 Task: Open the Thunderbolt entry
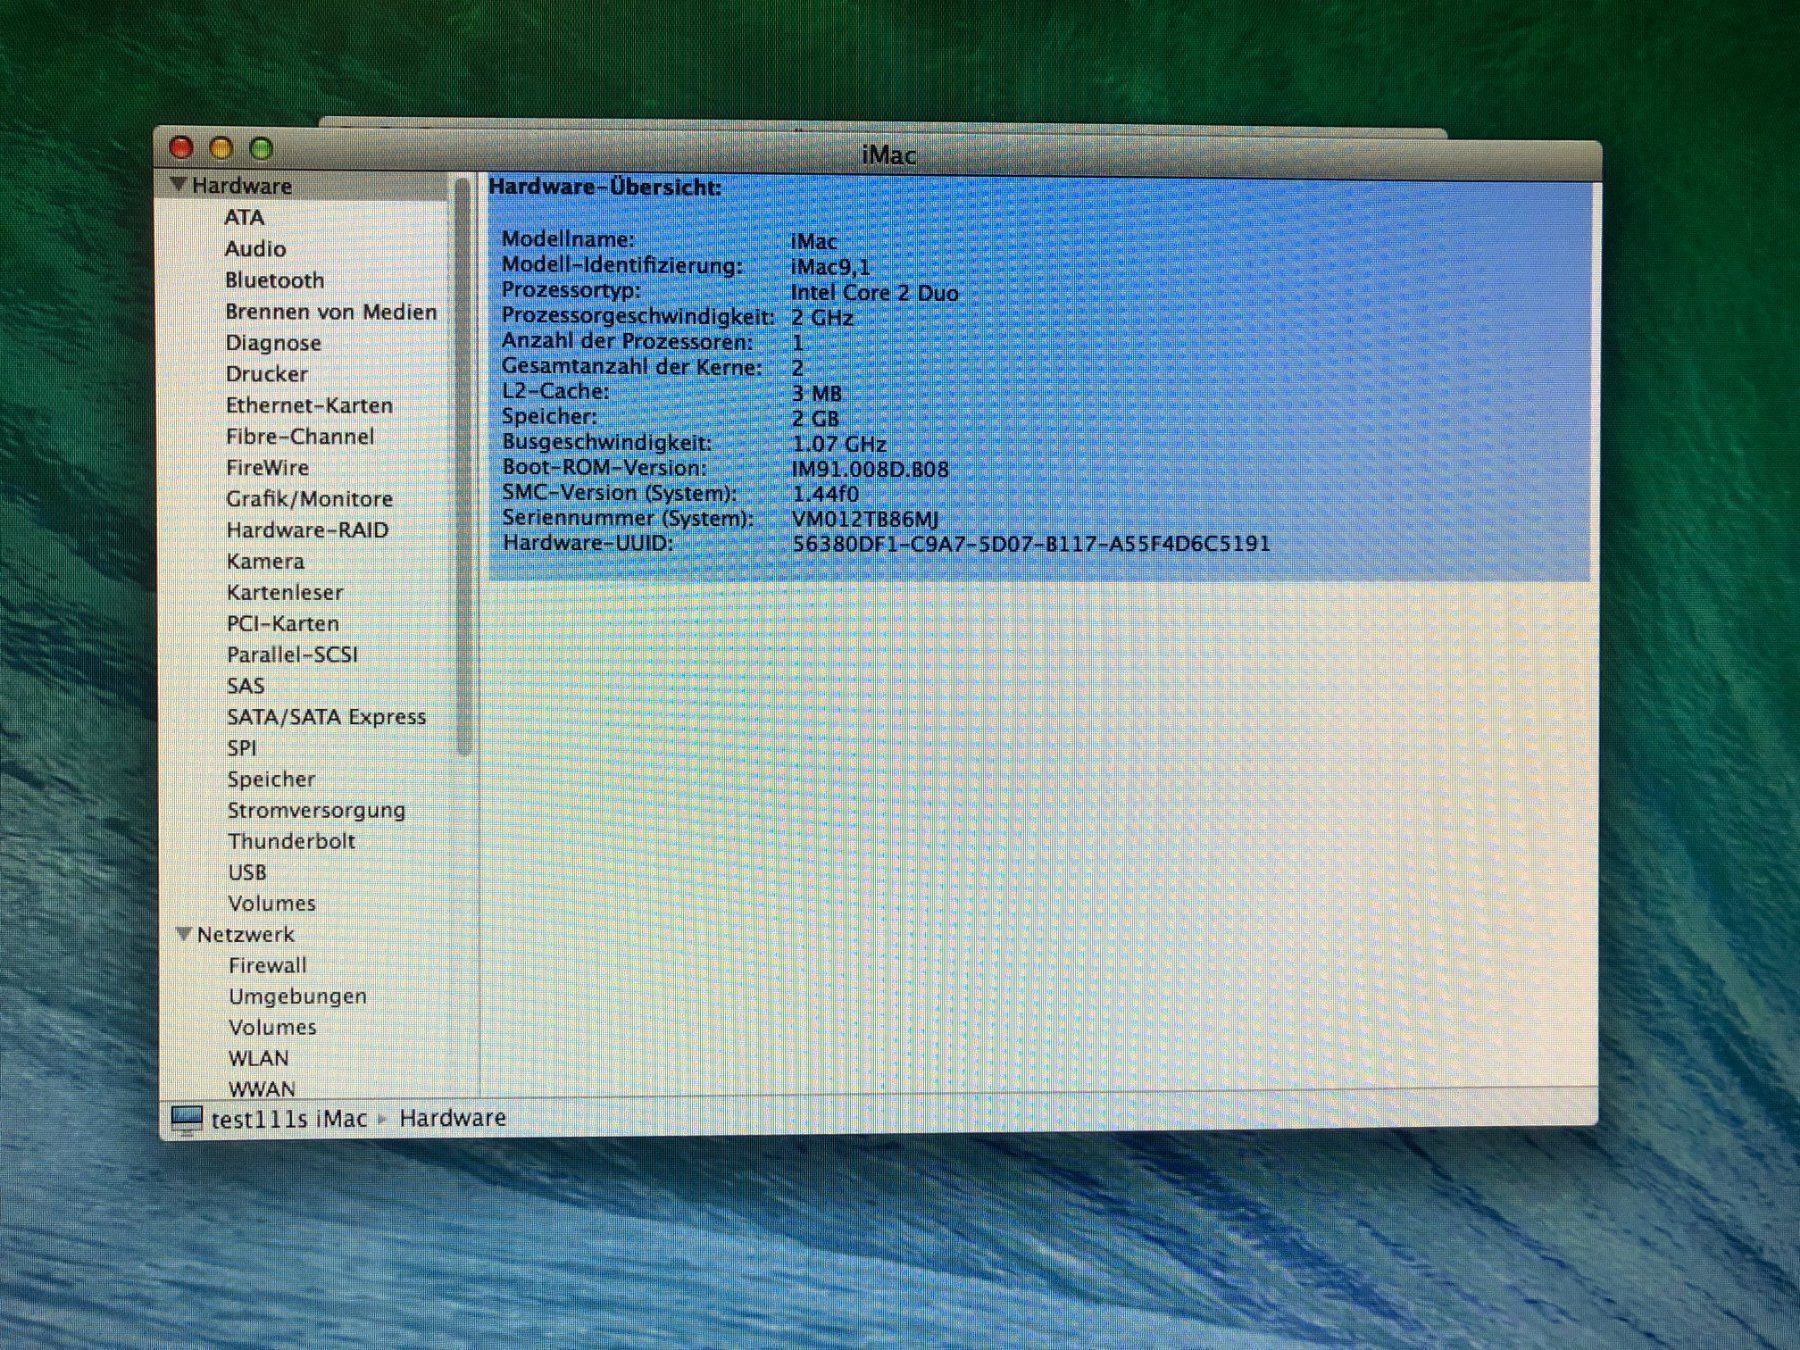click(291, 841)
